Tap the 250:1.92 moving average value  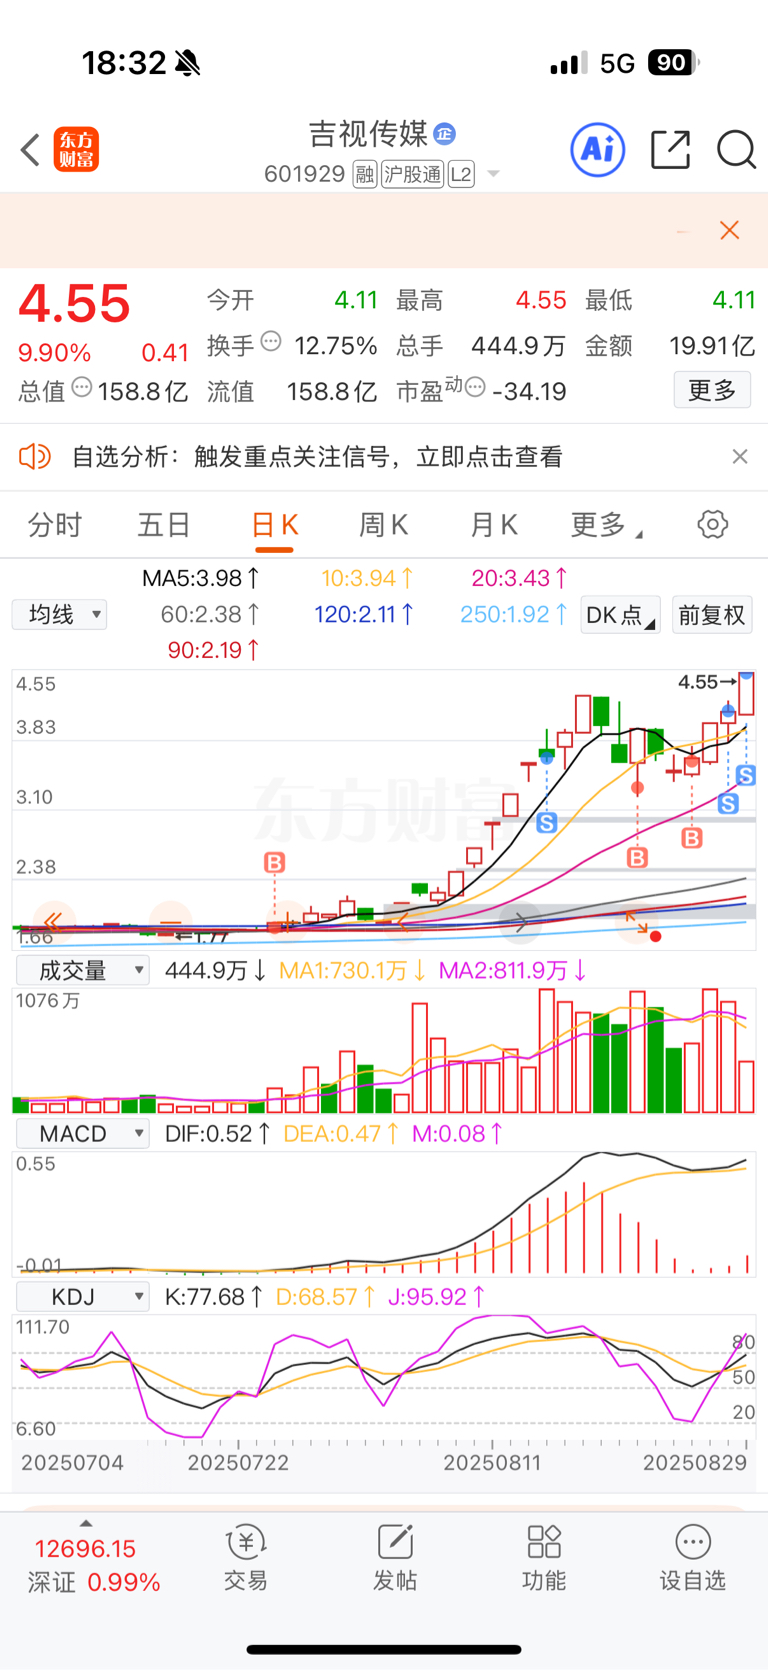(514, 614)
